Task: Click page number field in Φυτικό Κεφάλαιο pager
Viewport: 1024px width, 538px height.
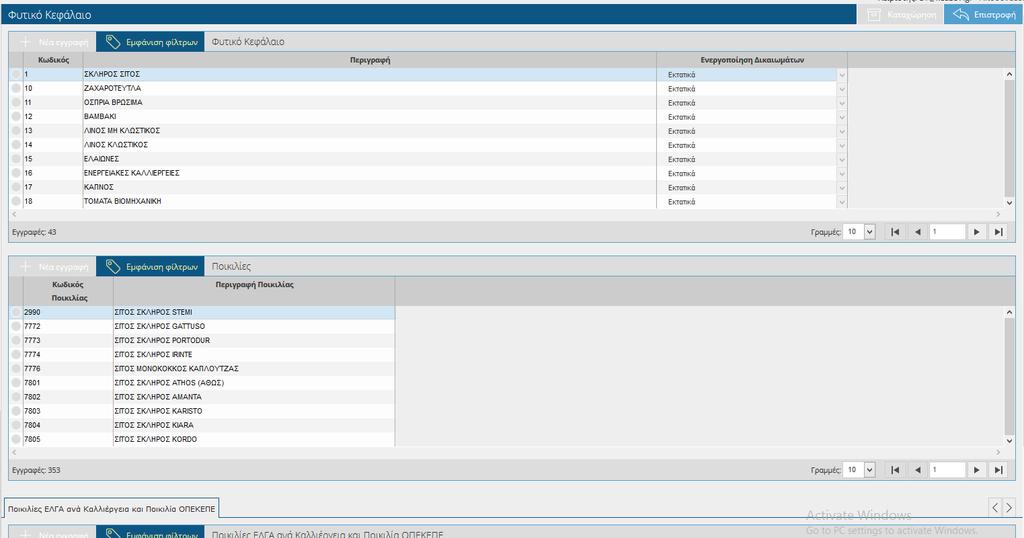Action: (948, 232)
